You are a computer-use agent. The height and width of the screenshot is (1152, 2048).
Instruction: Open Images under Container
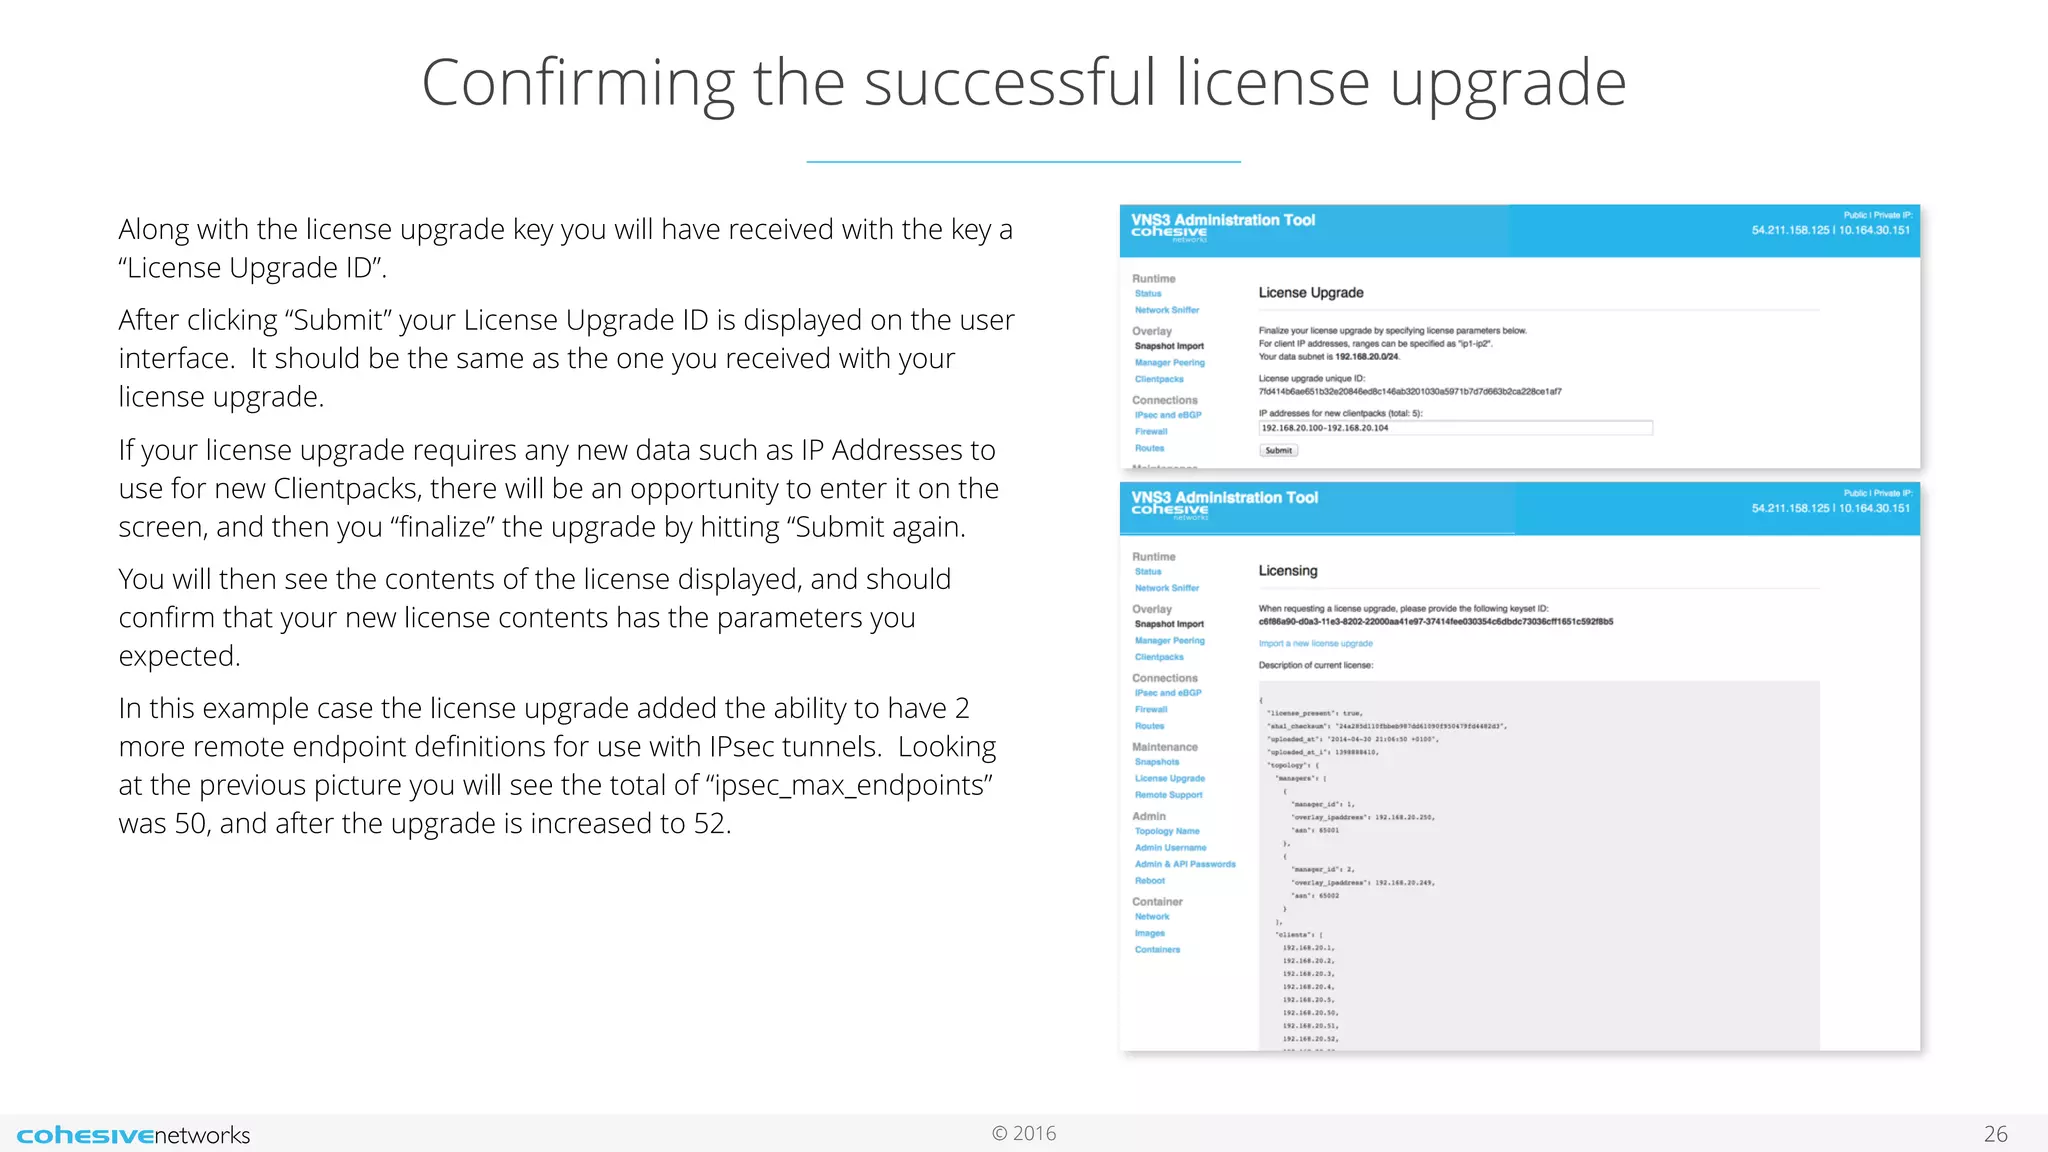click(1149, 933)
